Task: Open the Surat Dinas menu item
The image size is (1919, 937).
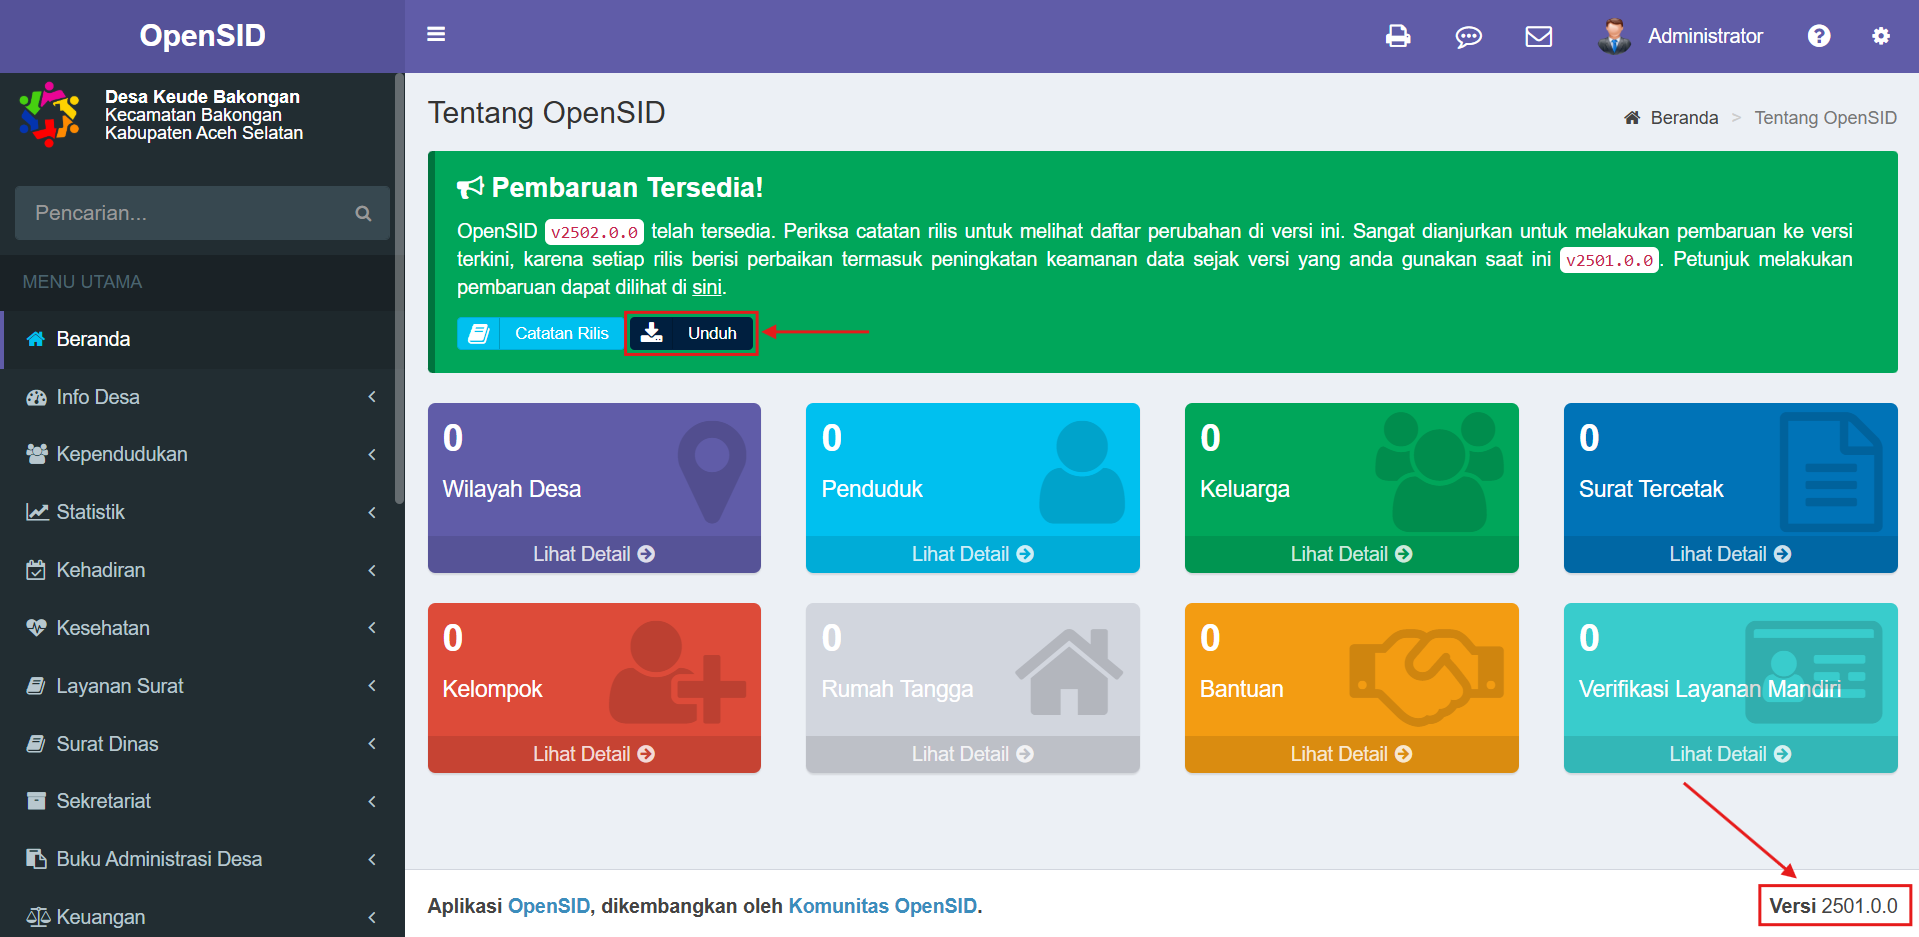Action: [107, 743]
